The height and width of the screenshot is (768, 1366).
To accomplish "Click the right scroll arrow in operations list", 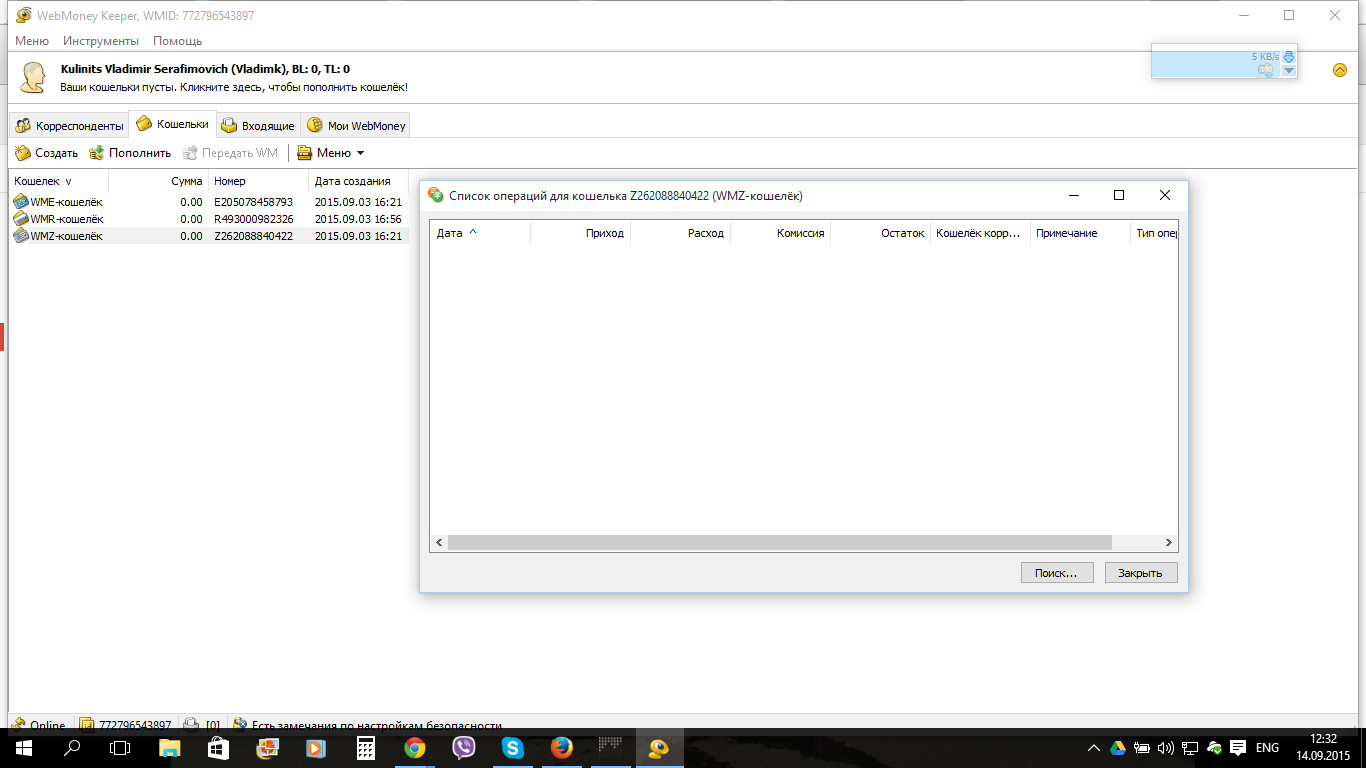I will point(1169,542).
